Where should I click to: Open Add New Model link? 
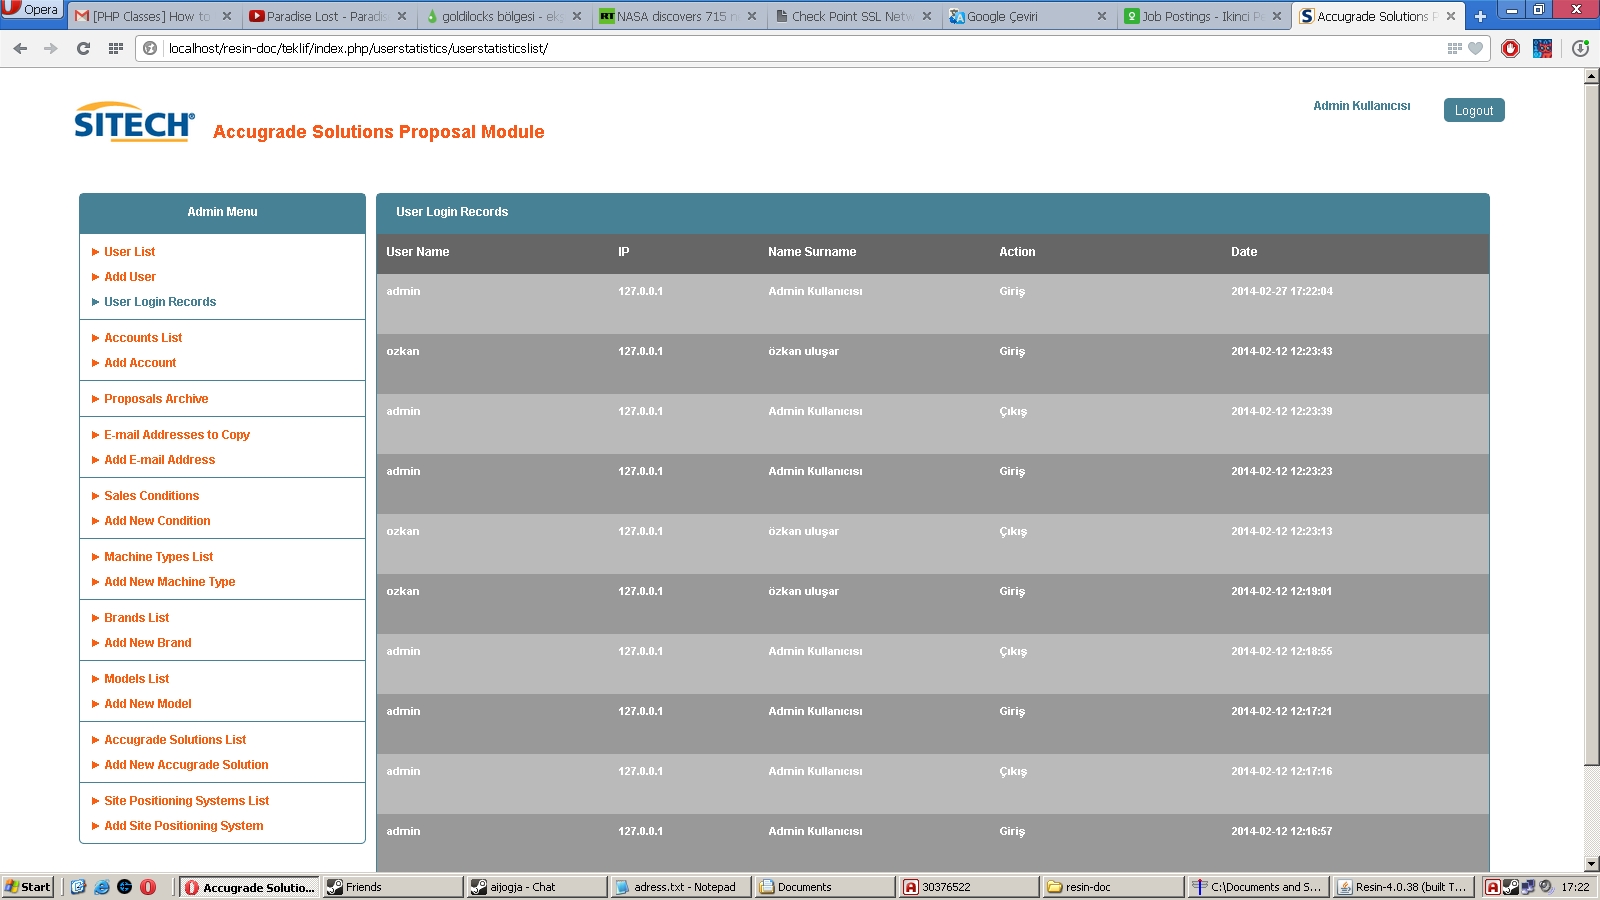tap(147, 704)
